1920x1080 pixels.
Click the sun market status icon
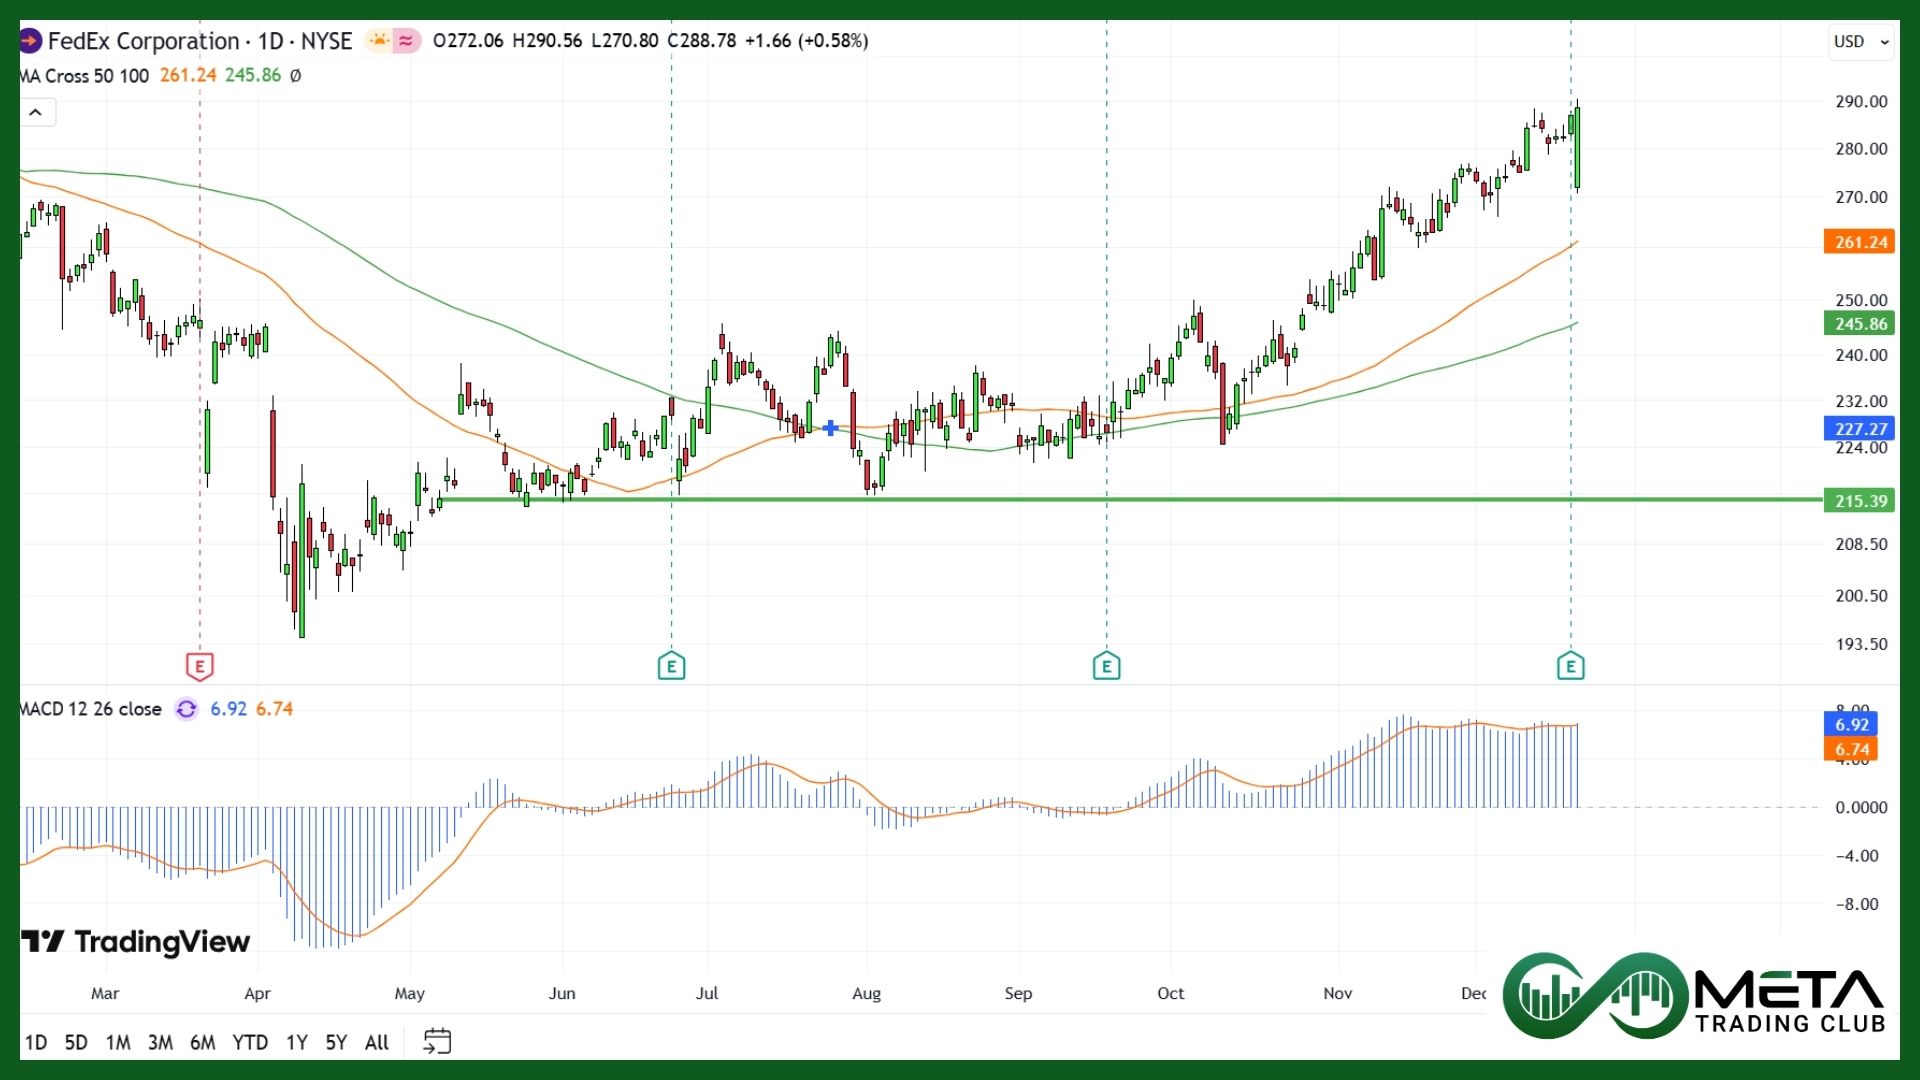pos(379,41)
